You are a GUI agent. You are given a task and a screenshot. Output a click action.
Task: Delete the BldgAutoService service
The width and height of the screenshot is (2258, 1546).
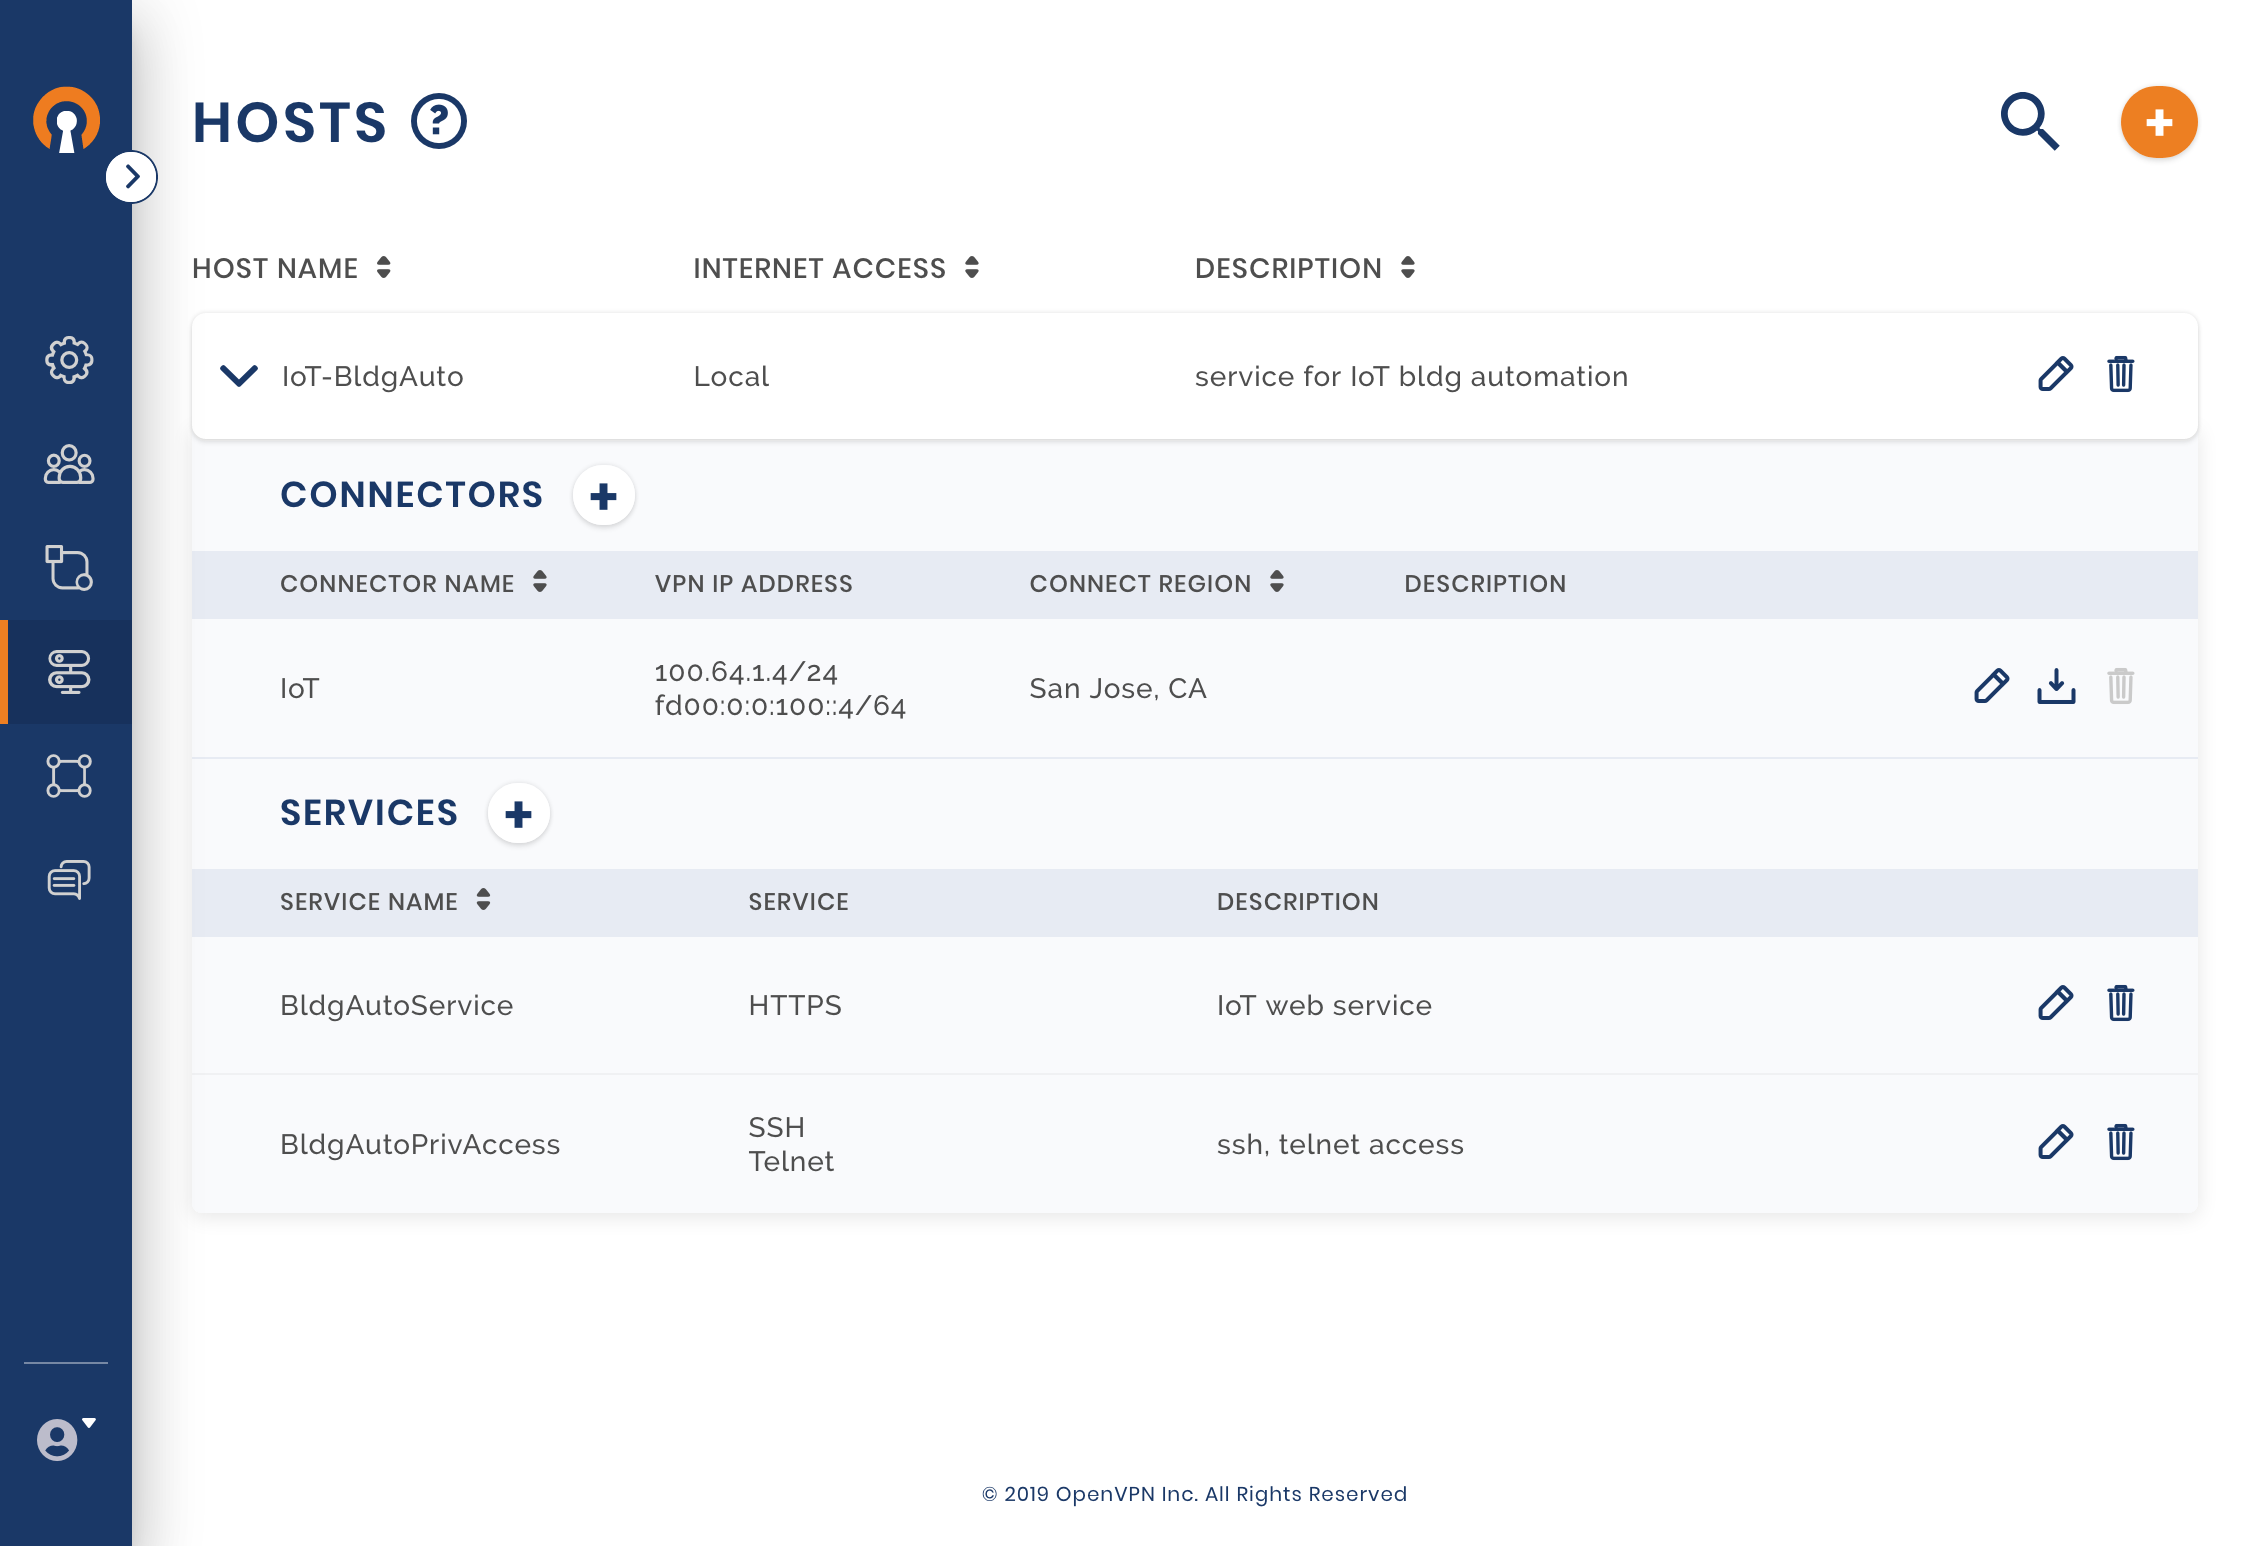click(2120, 1003)
